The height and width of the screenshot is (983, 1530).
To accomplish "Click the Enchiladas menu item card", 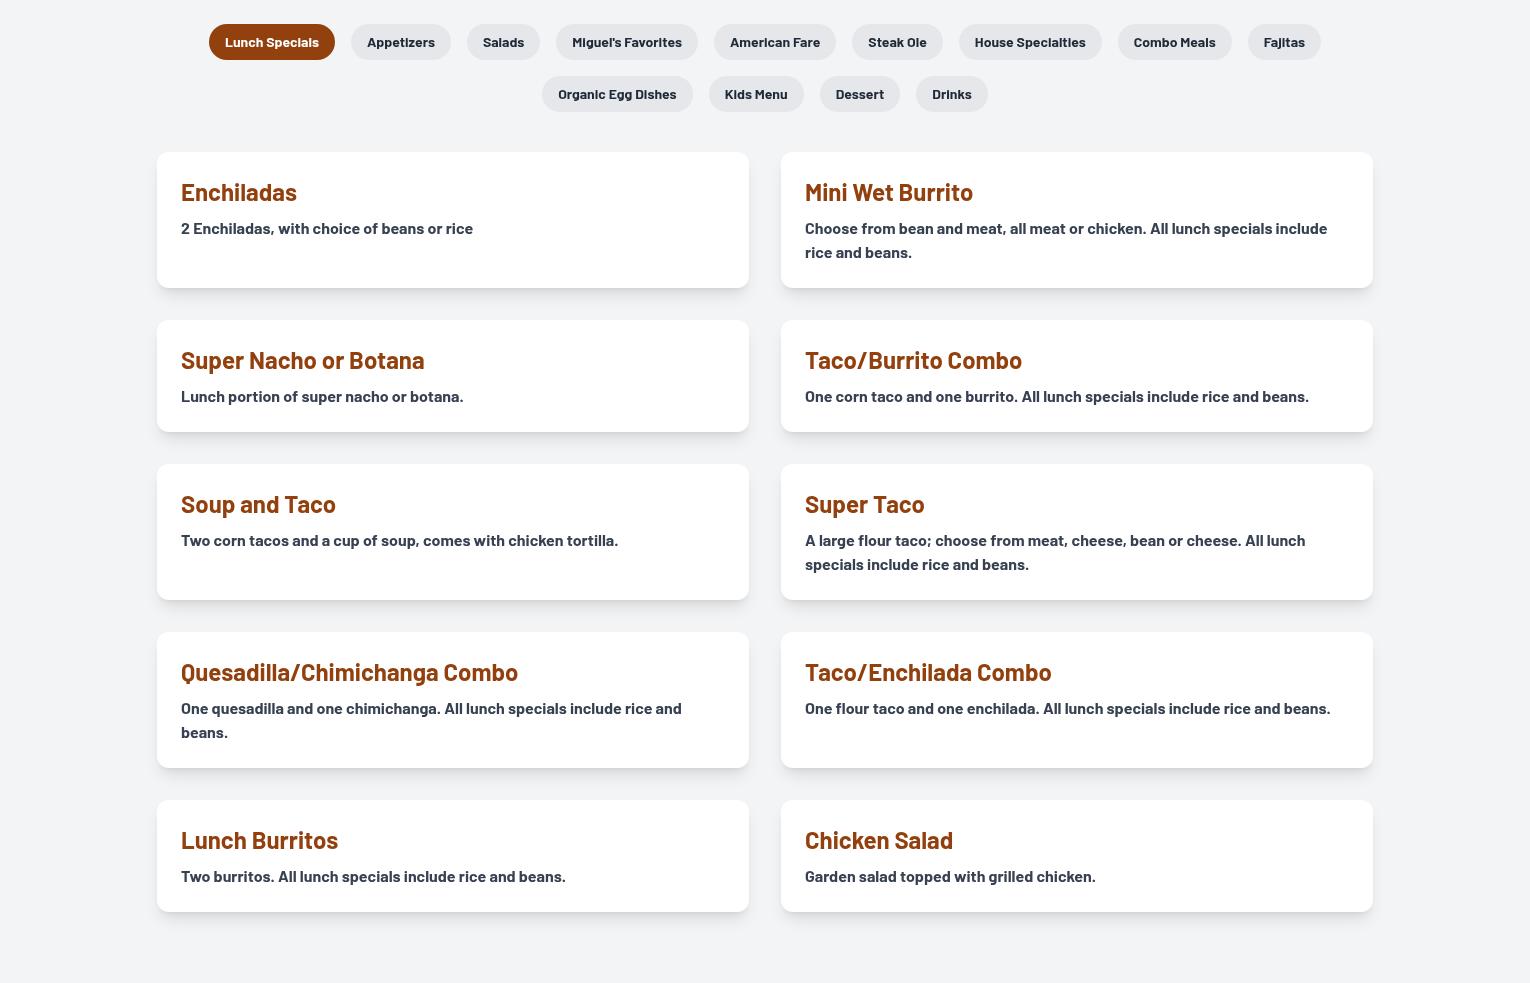I will pos(452,220).
